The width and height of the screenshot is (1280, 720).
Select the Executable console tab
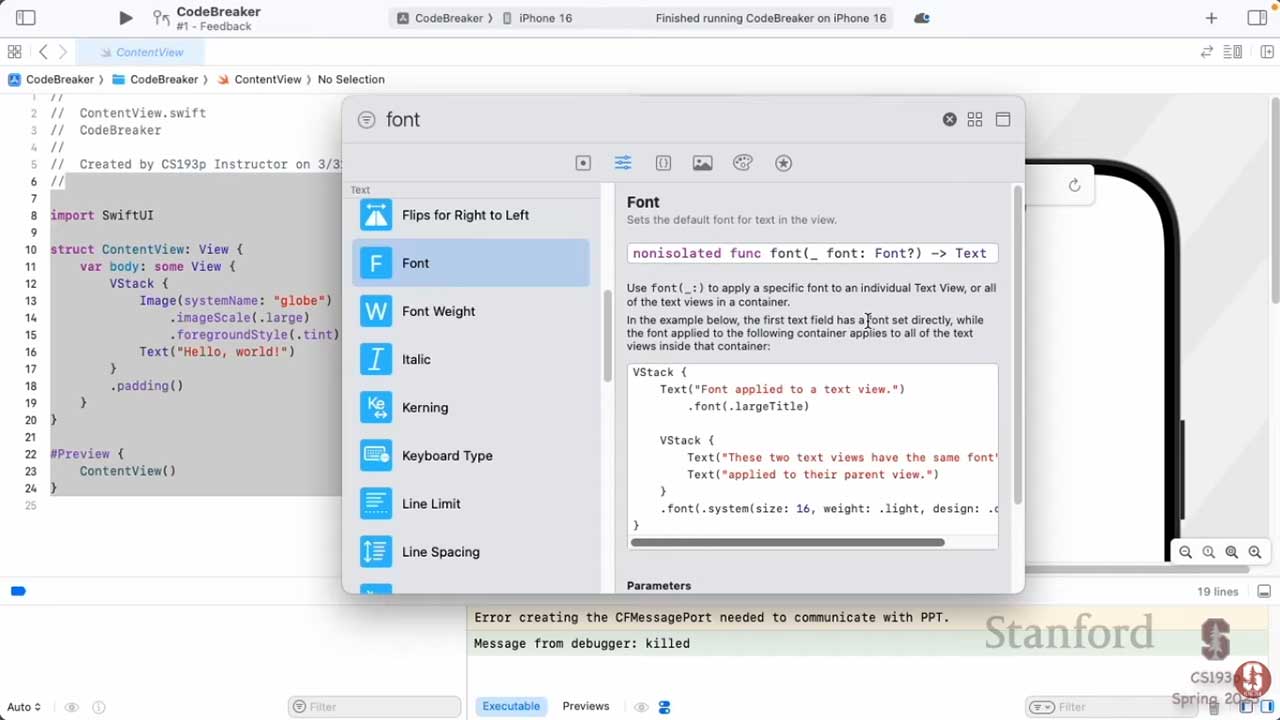pyautogui.click(x=511, y=706)
